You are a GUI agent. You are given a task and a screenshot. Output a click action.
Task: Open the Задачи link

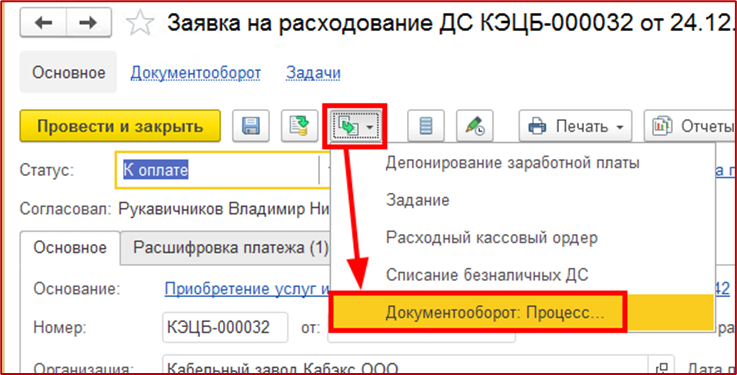[313, 72]
